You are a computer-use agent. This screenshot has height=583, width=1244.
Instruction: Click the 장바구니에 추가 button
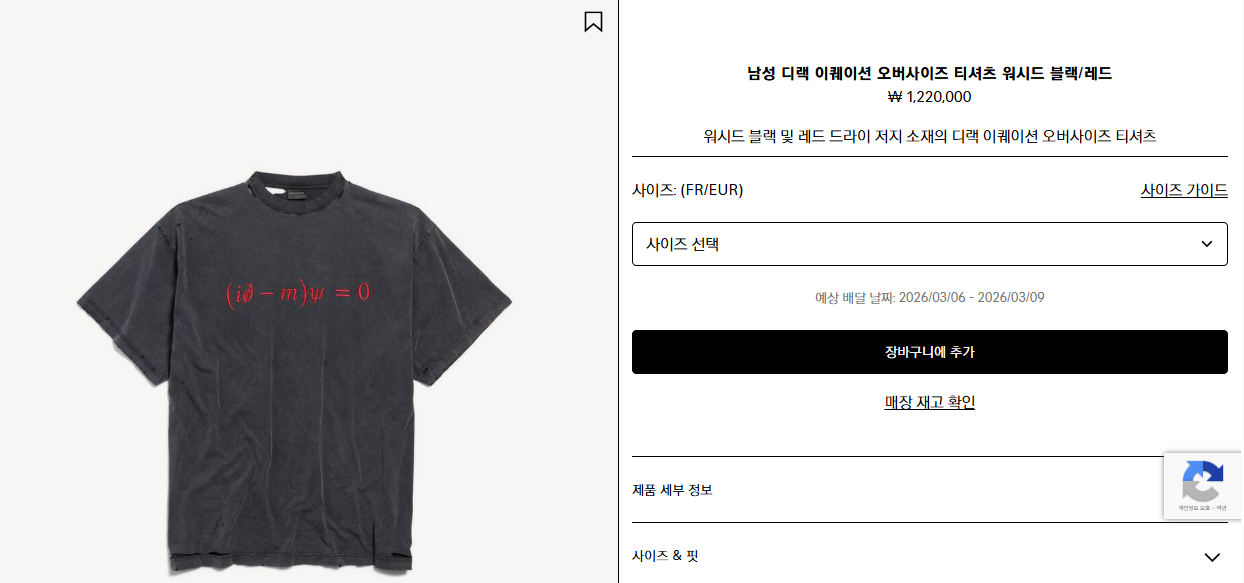tap(929, 352)
